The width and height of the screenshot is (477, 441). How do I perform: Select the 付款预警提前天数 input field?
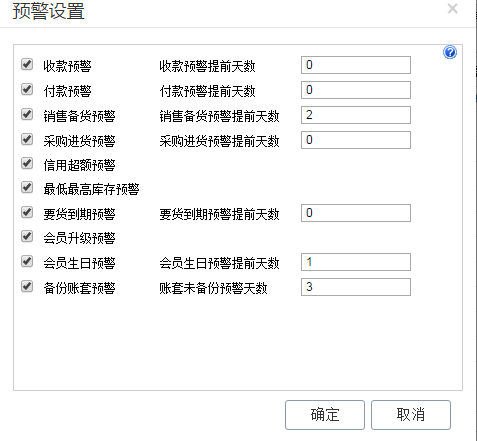pos(356,90)
